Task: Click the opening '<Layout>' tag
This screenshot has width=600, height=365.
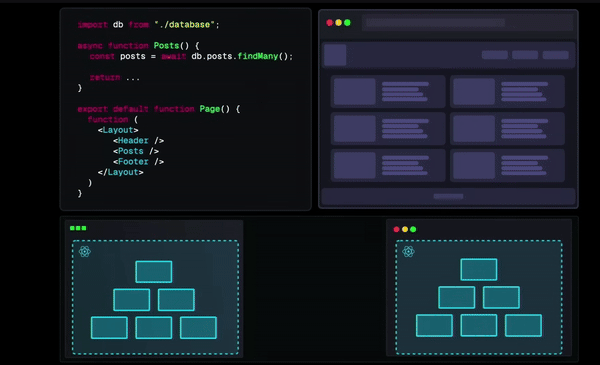Action: pyautogui.click(x=118, y=130)
